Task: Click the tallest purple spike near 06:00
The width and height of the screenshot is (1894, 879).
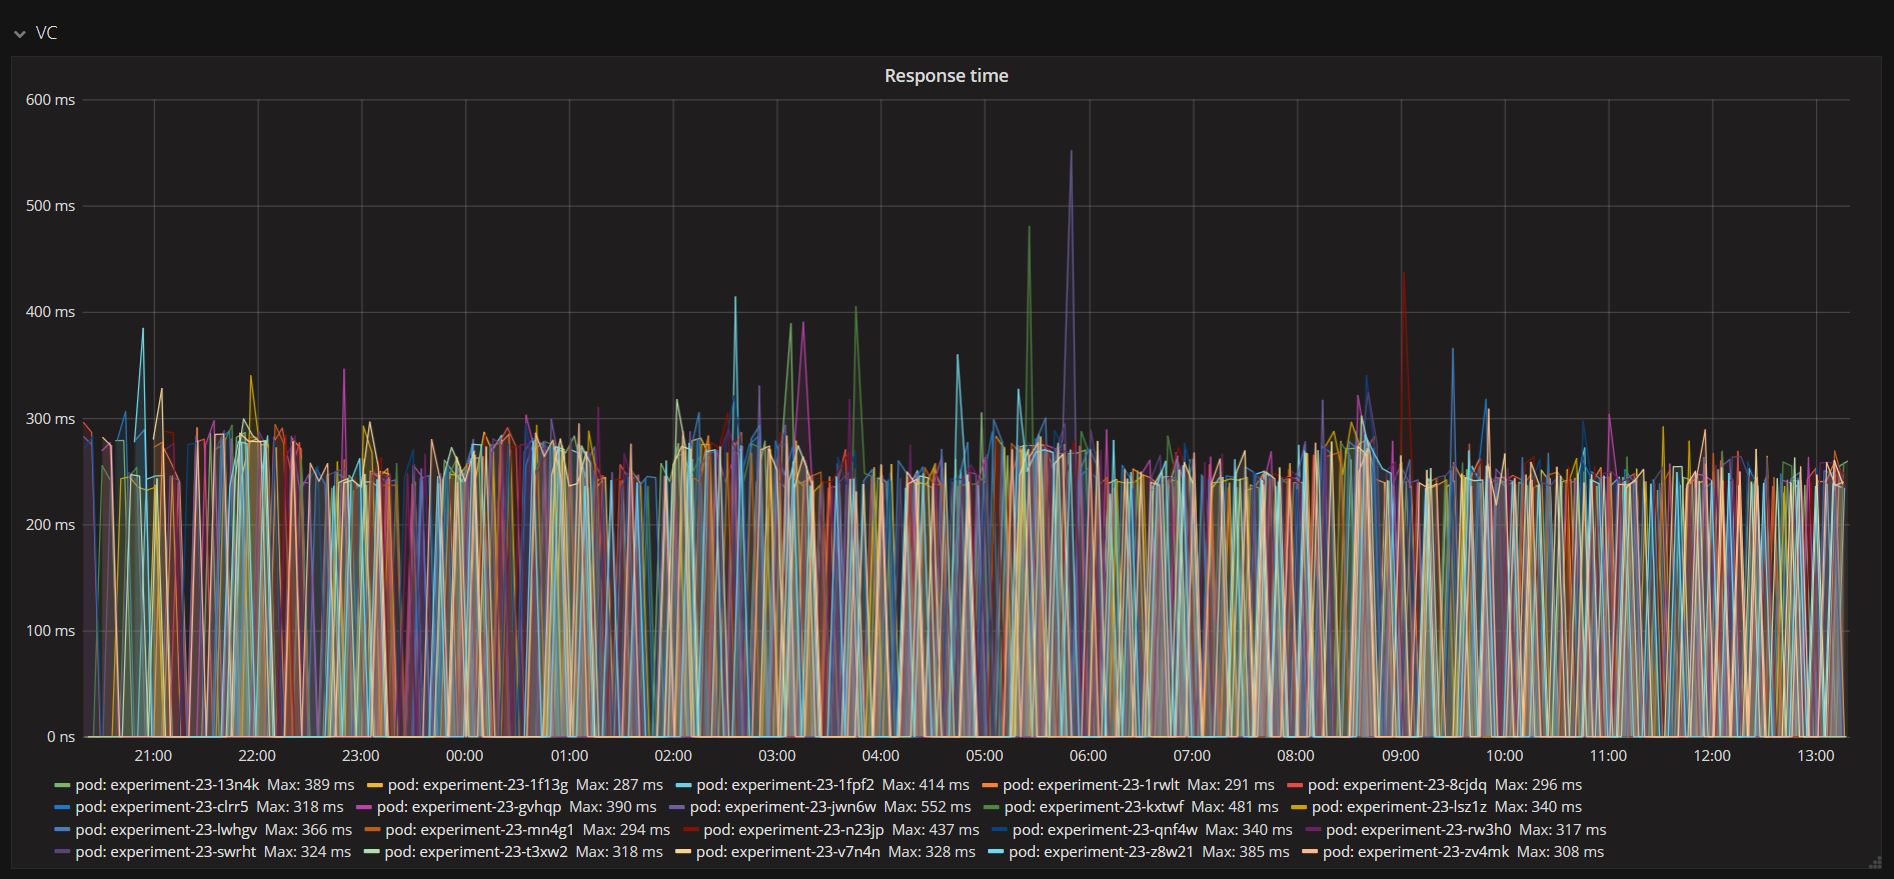Action: 1071,153
